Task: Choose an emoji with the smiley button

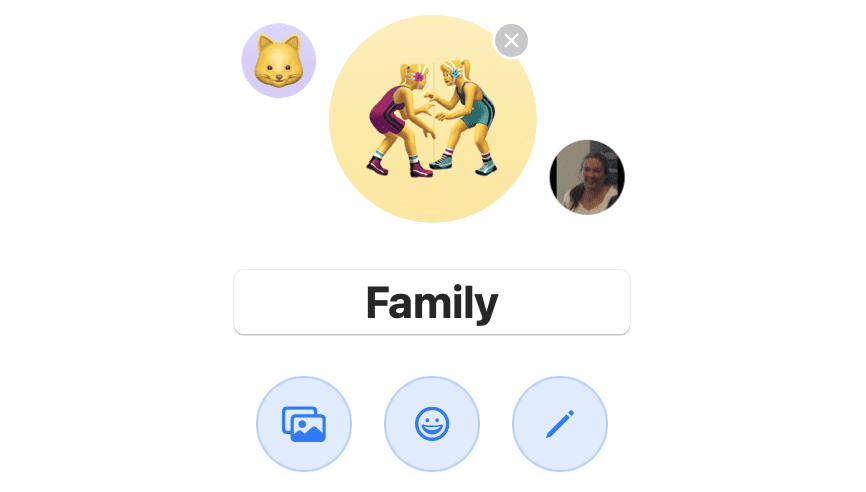Action: coord(432,424)
